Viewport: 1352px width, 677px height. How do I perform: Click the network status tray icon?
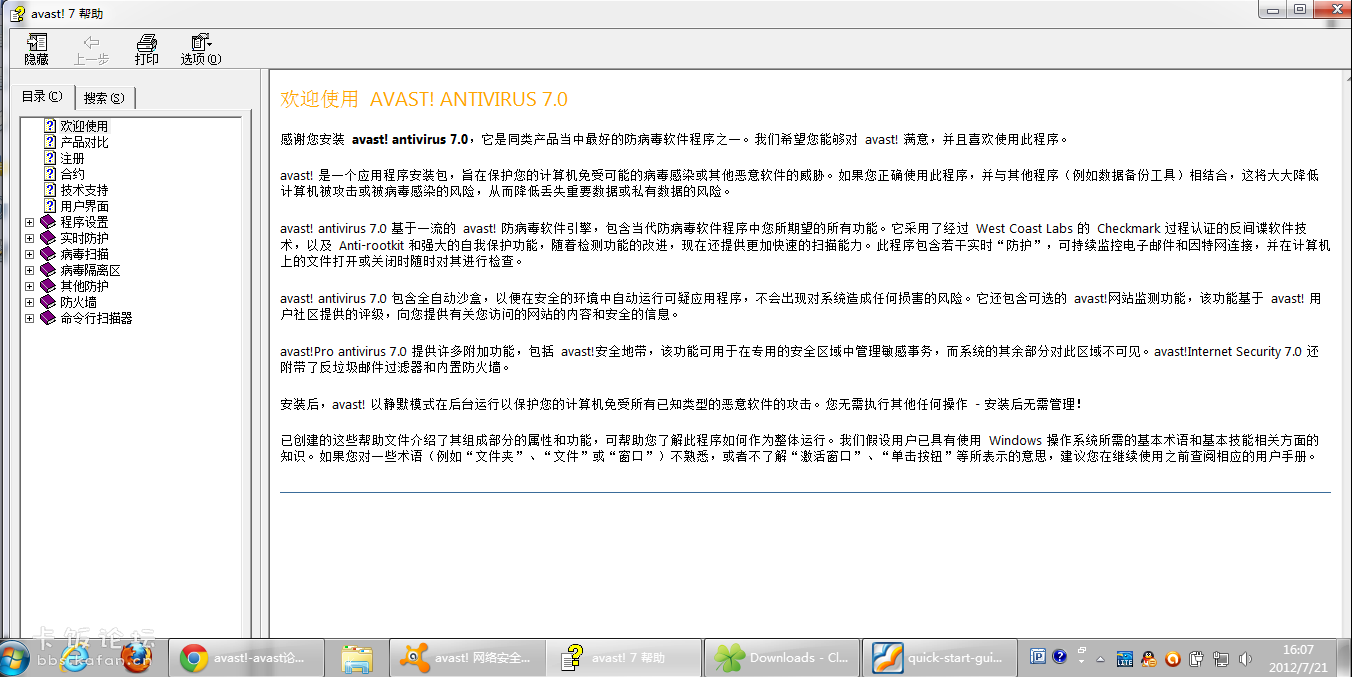[x=1221, y=658]
